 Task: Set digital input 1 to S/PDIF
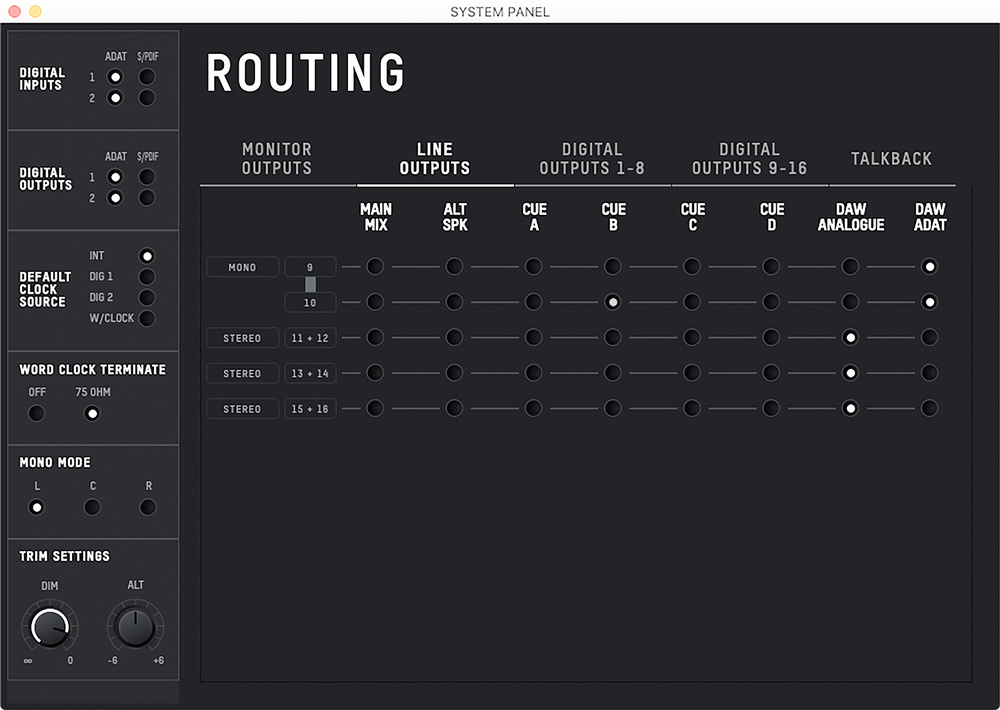pos(147,77)
